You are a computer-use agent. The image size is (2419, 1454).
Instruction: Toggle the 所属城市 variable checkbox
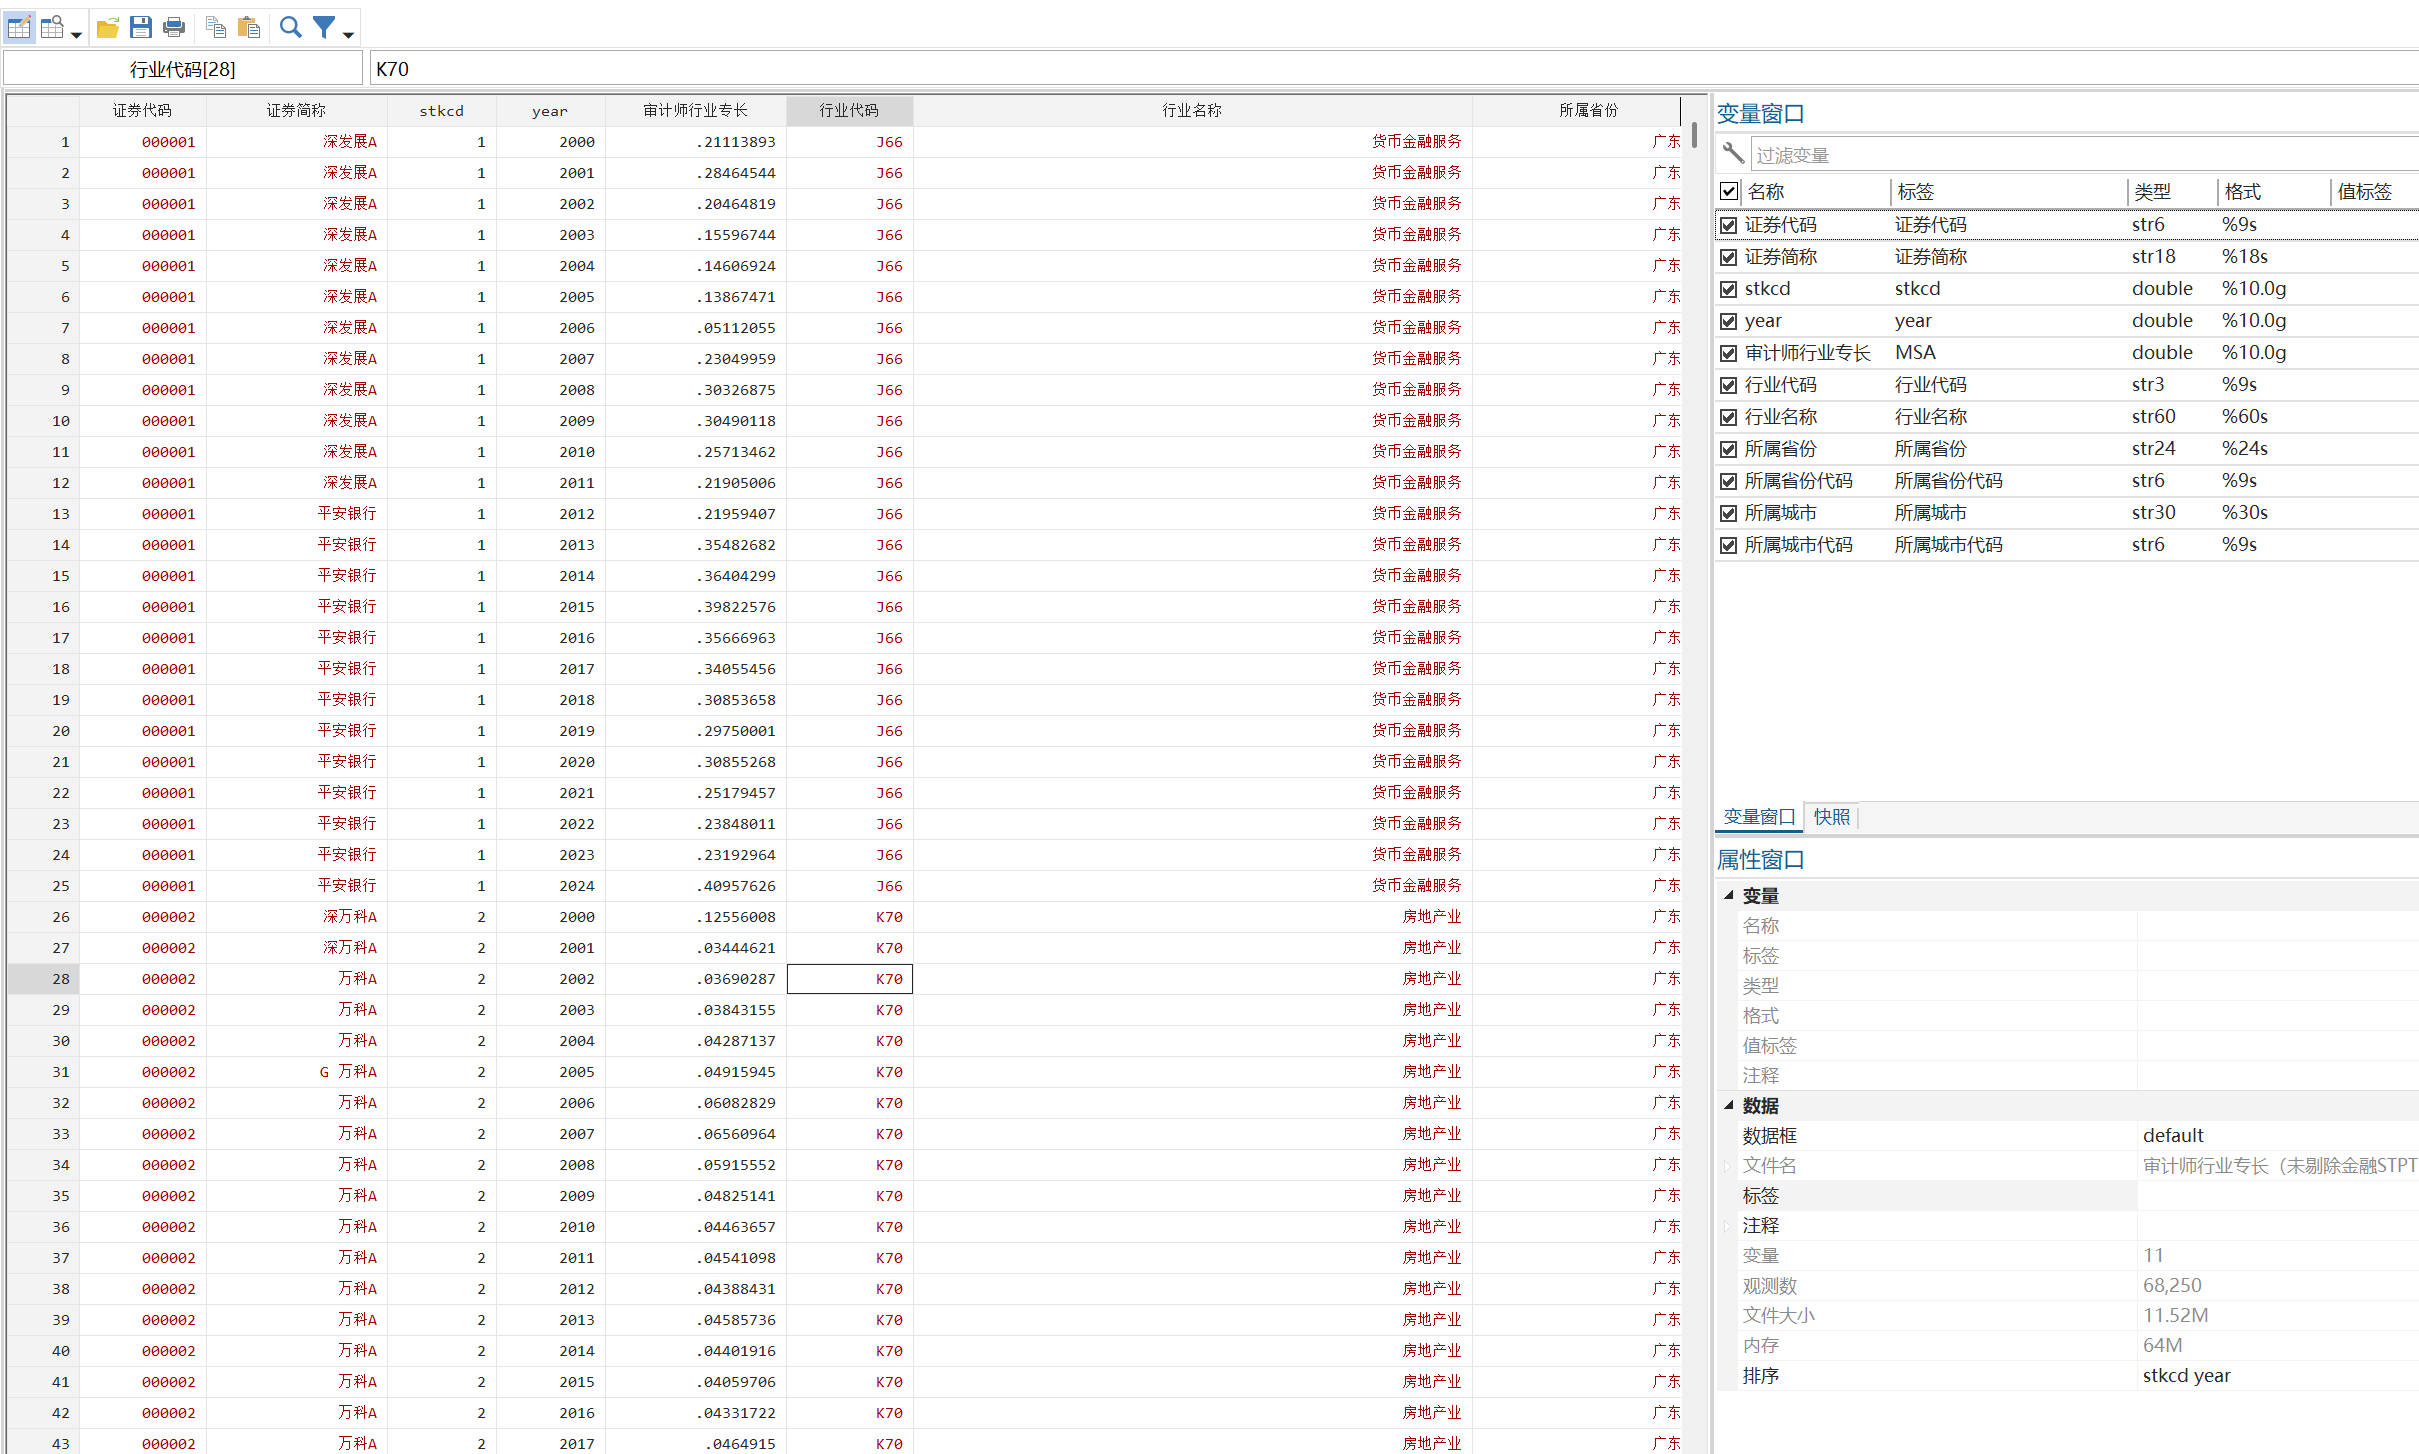point(1728,513)
